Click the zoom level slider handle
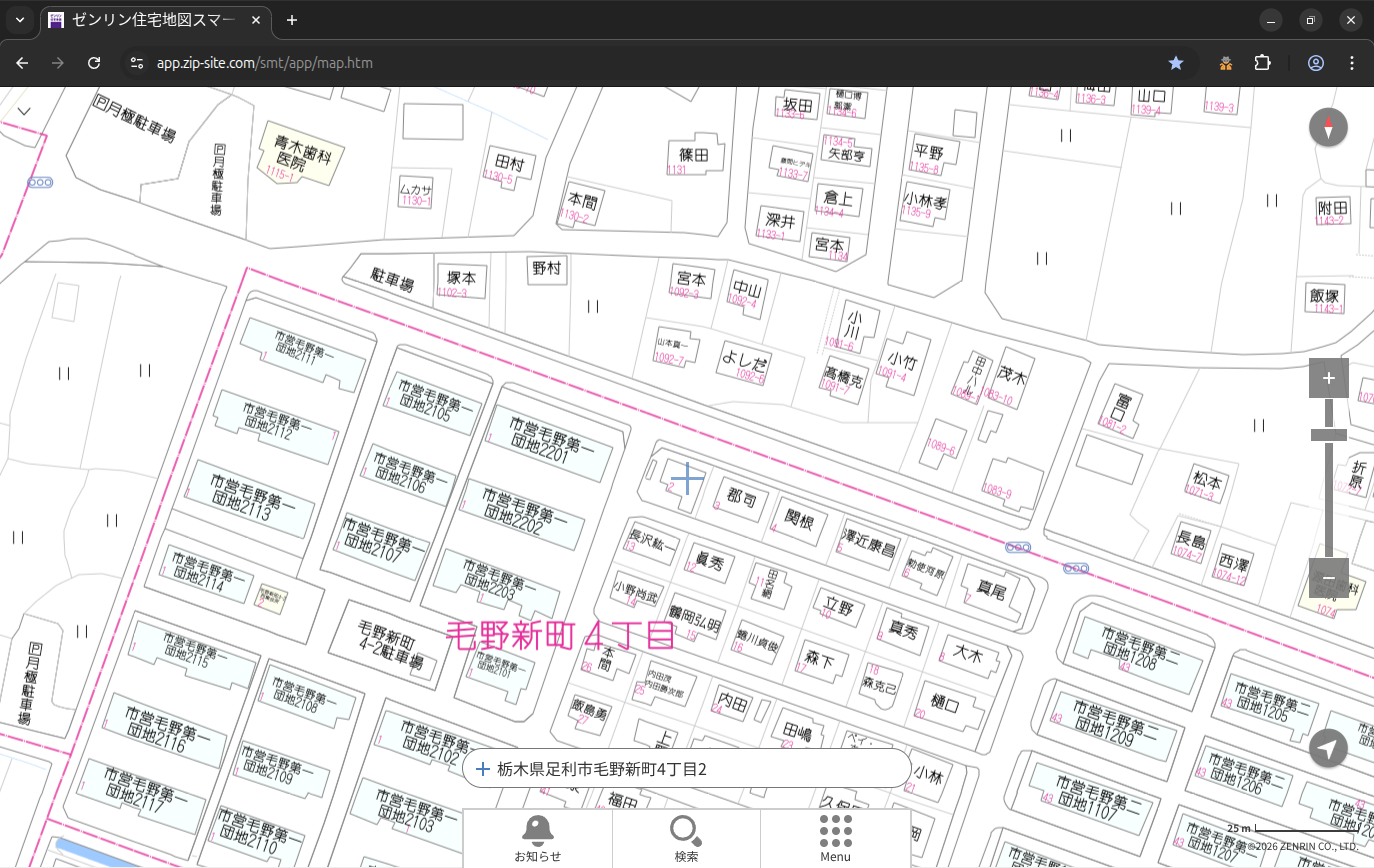1374x868 pixels. pos(1328,434)
